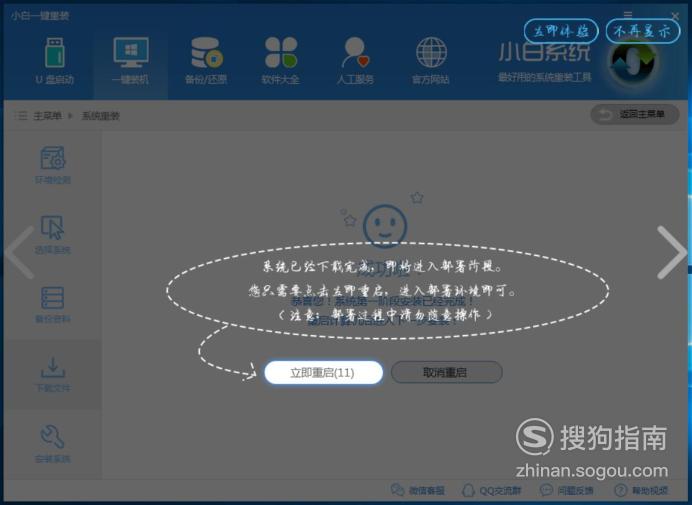This screenshot has width=692, height=505.
Task: Open the QQ交流群 link
Action: click(491, 490)
